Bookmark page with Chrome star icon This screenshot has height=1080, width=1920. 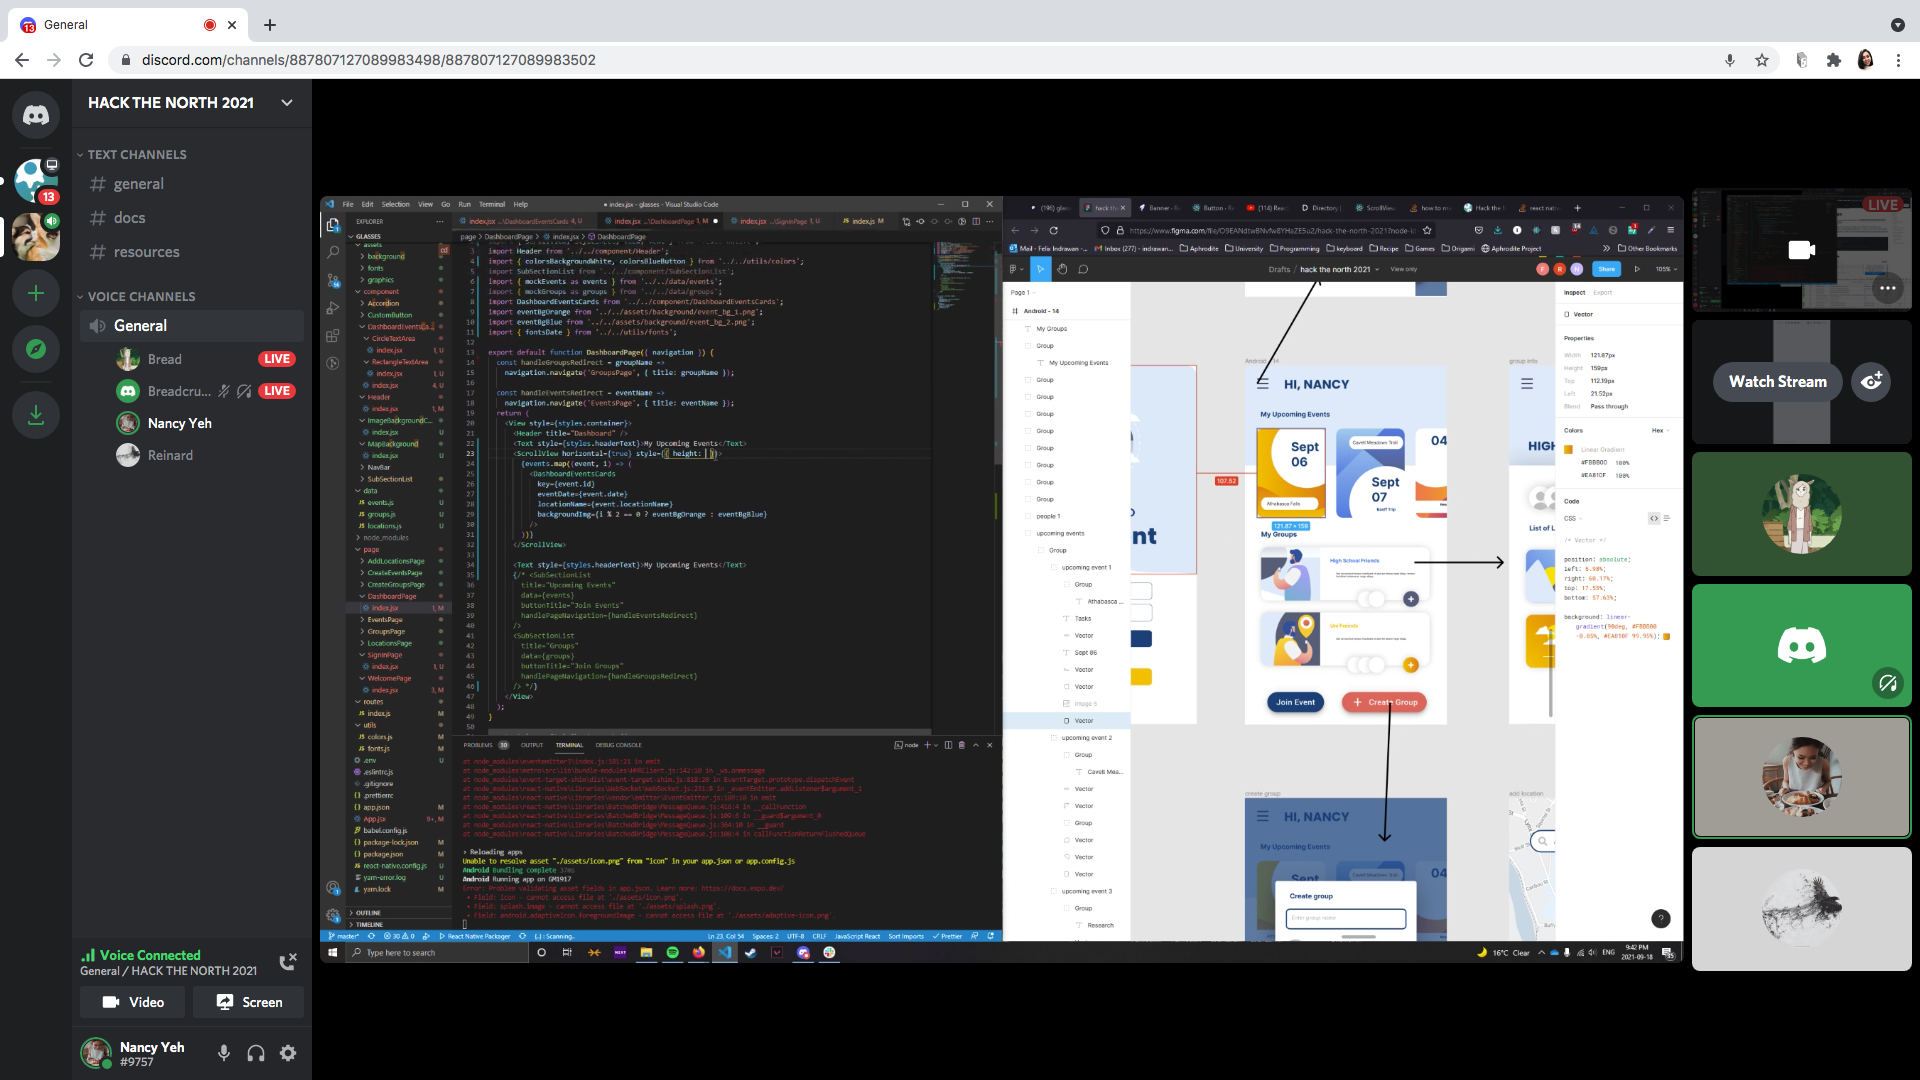point(1762,60)
